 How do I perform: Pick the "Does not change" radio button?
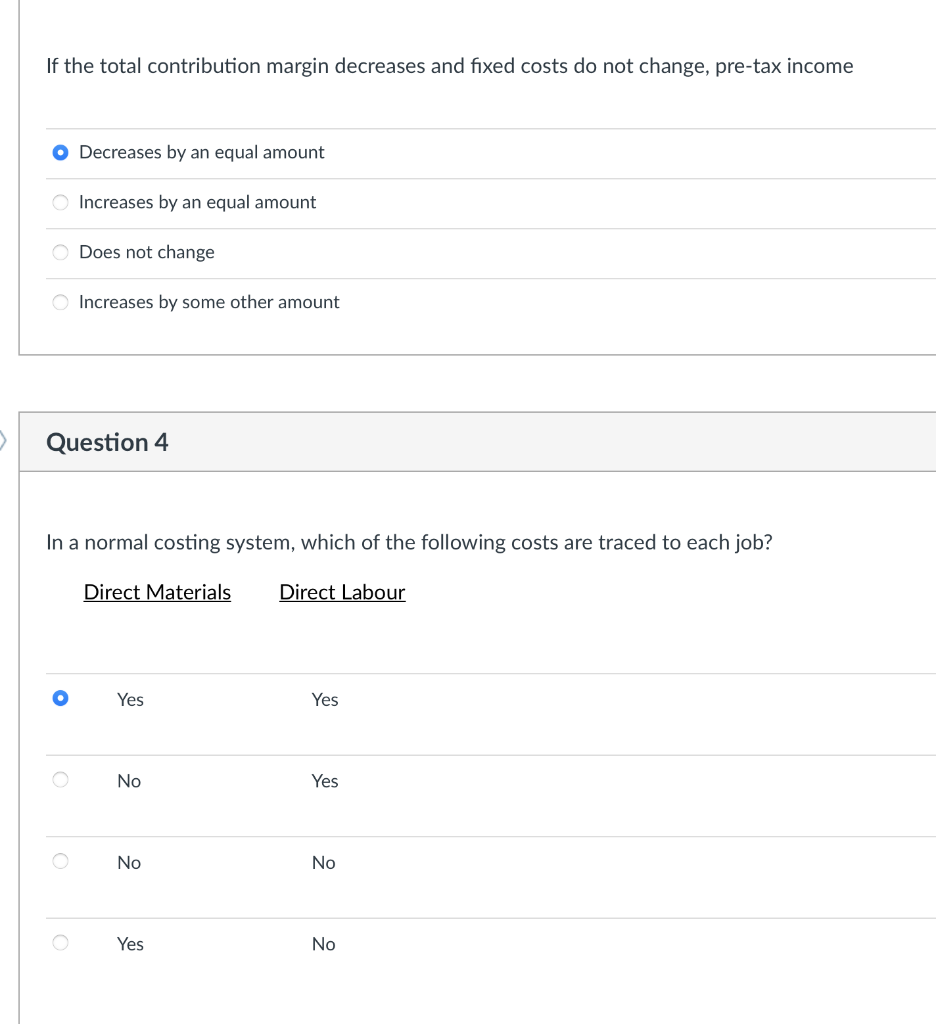(x=61, y=253)
